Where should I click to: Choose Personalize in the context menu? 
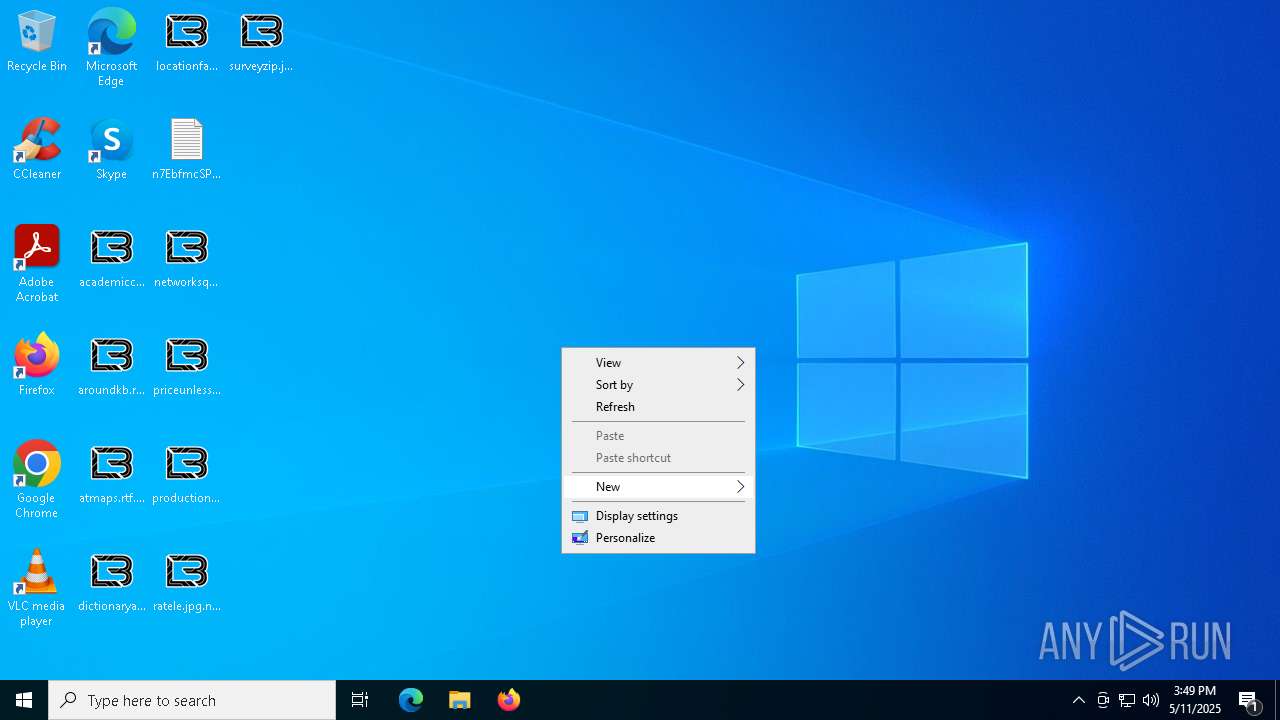pyautogui.click(x=658, y=538)
